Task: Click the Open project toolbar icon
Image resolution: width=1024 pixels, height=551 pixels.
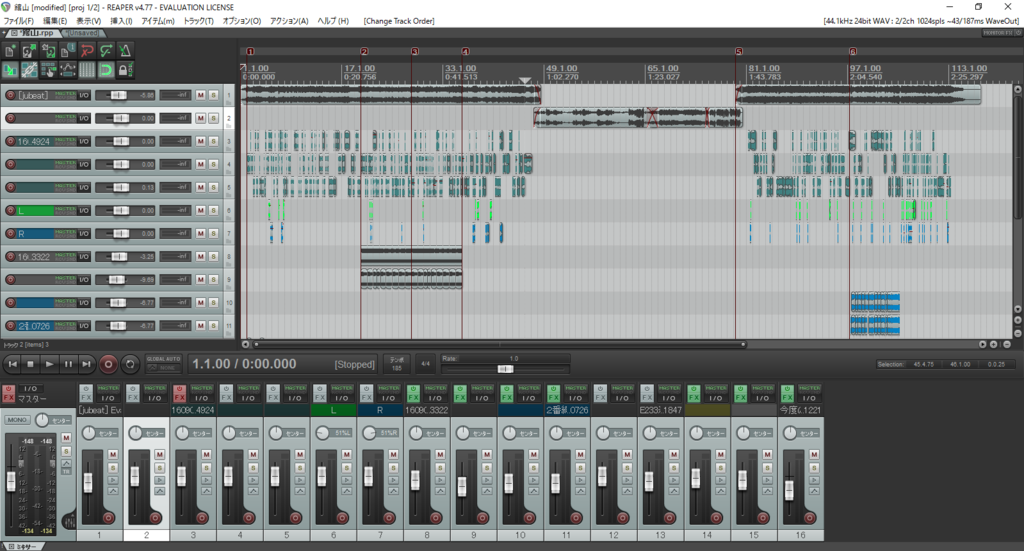Action: [x=29, y=51]
